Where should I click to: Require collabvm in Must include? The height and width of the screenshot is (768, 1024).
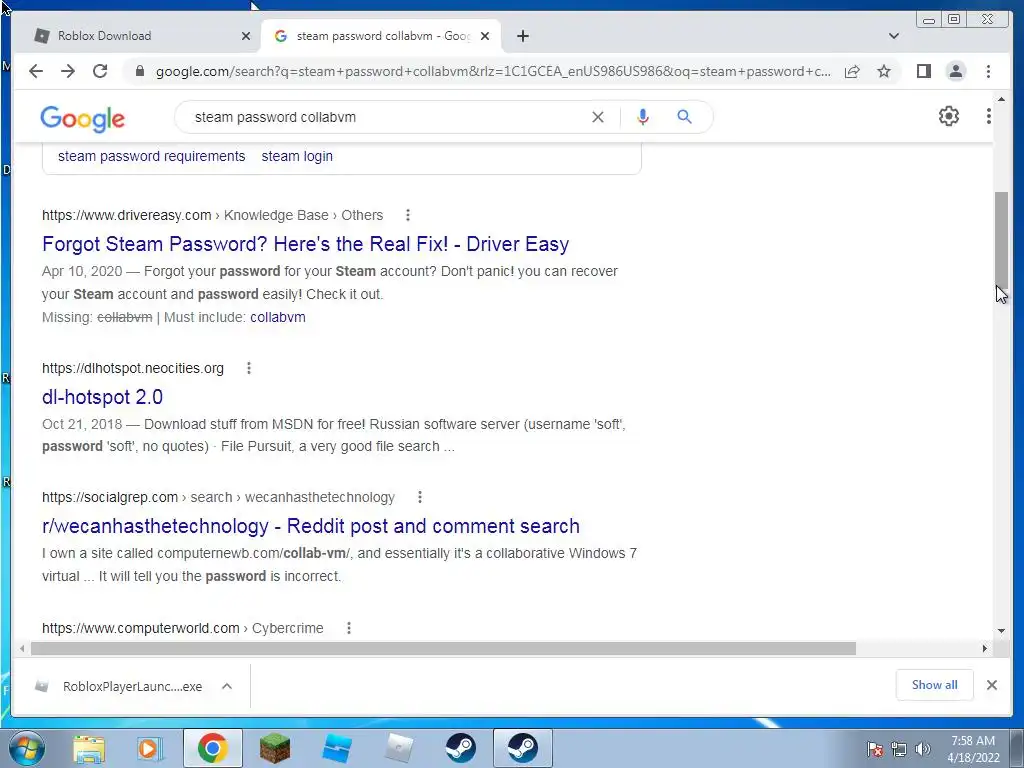[x=278, y=317]
